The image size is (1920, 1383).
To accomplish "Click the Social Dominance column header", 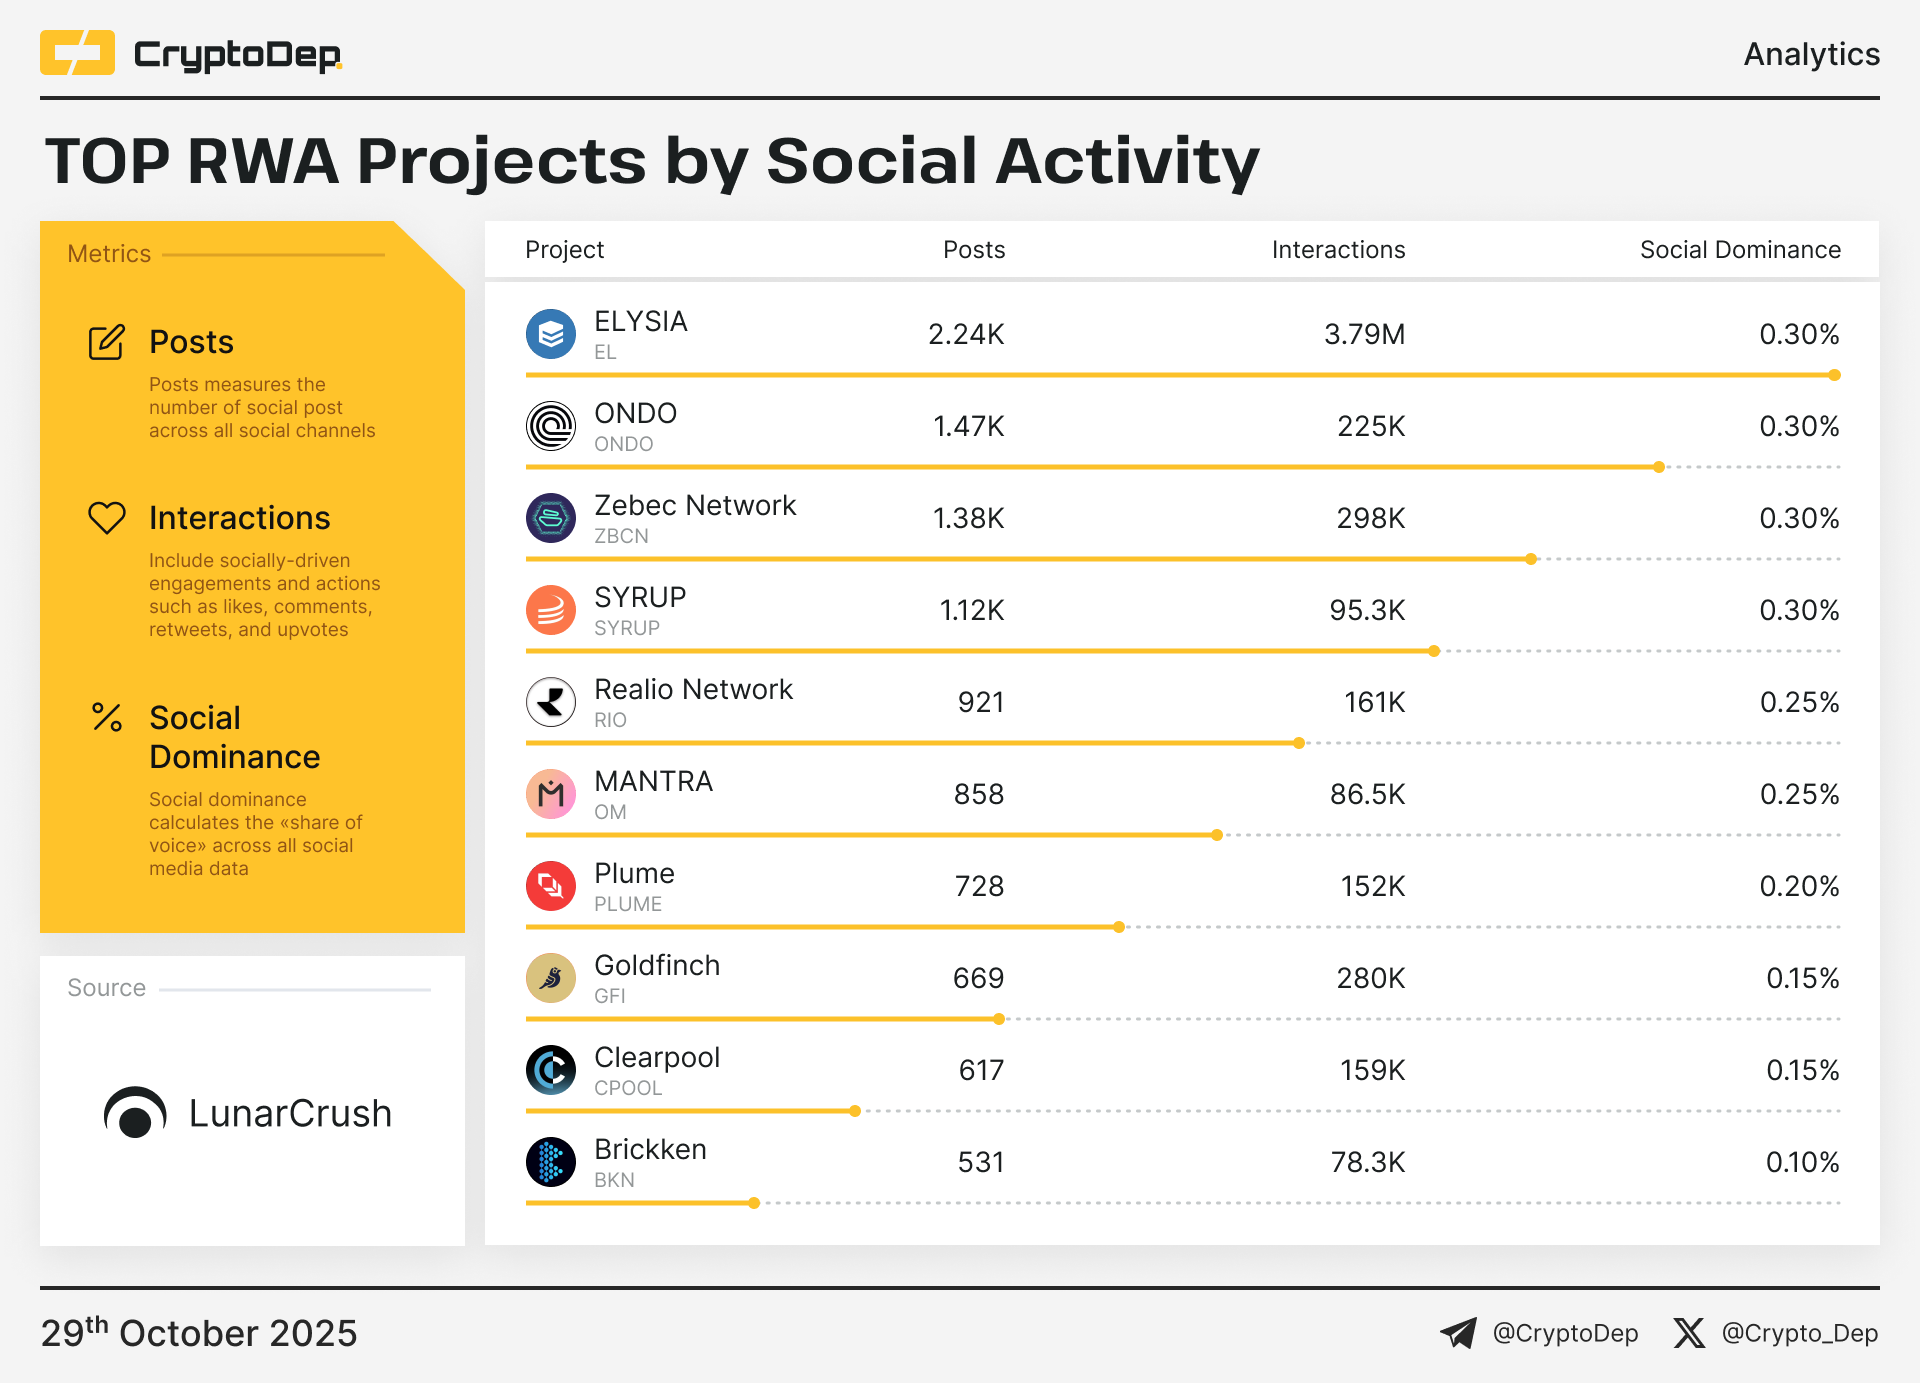I will [1740, 250].
